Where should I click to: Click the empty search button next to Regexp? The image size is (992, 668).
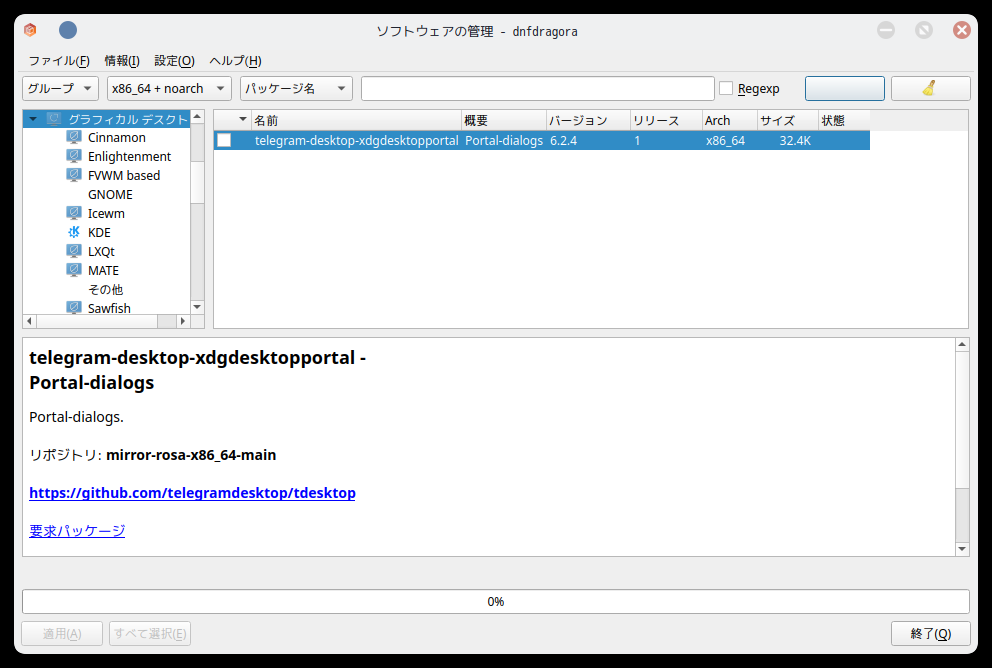(845, 89)
